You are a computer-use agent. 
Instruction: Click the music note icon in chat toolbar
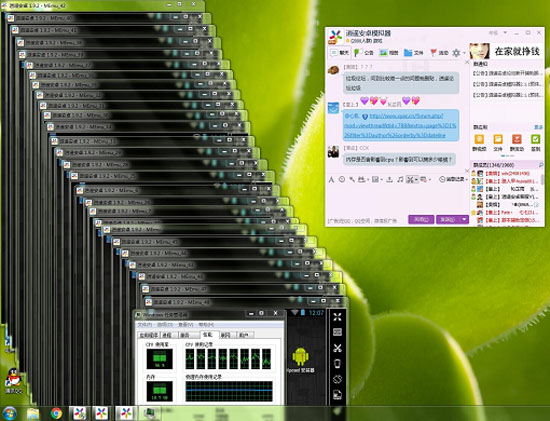(400, 179)
